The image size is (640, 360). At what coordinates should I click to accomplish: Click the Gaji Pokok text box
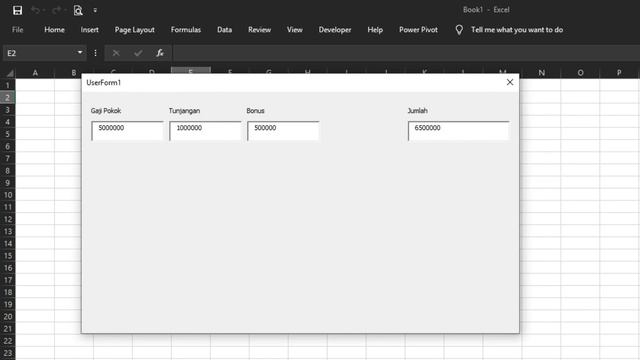[x=127, y=131]
